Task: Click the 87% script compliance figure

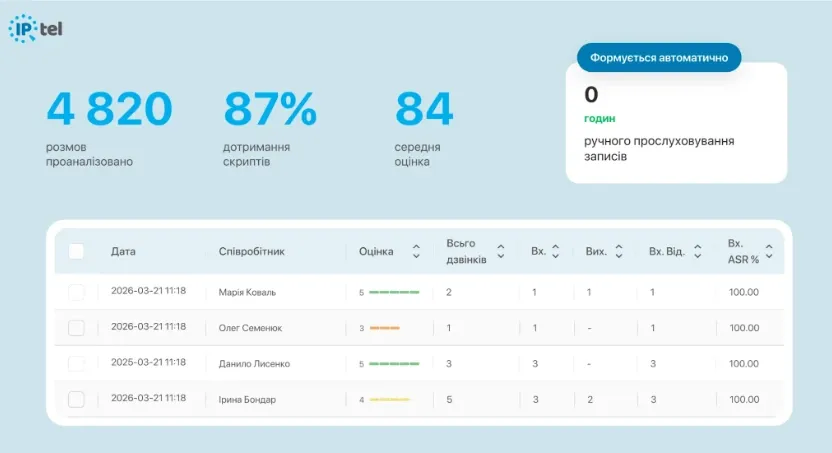Action: click(270, 109)
